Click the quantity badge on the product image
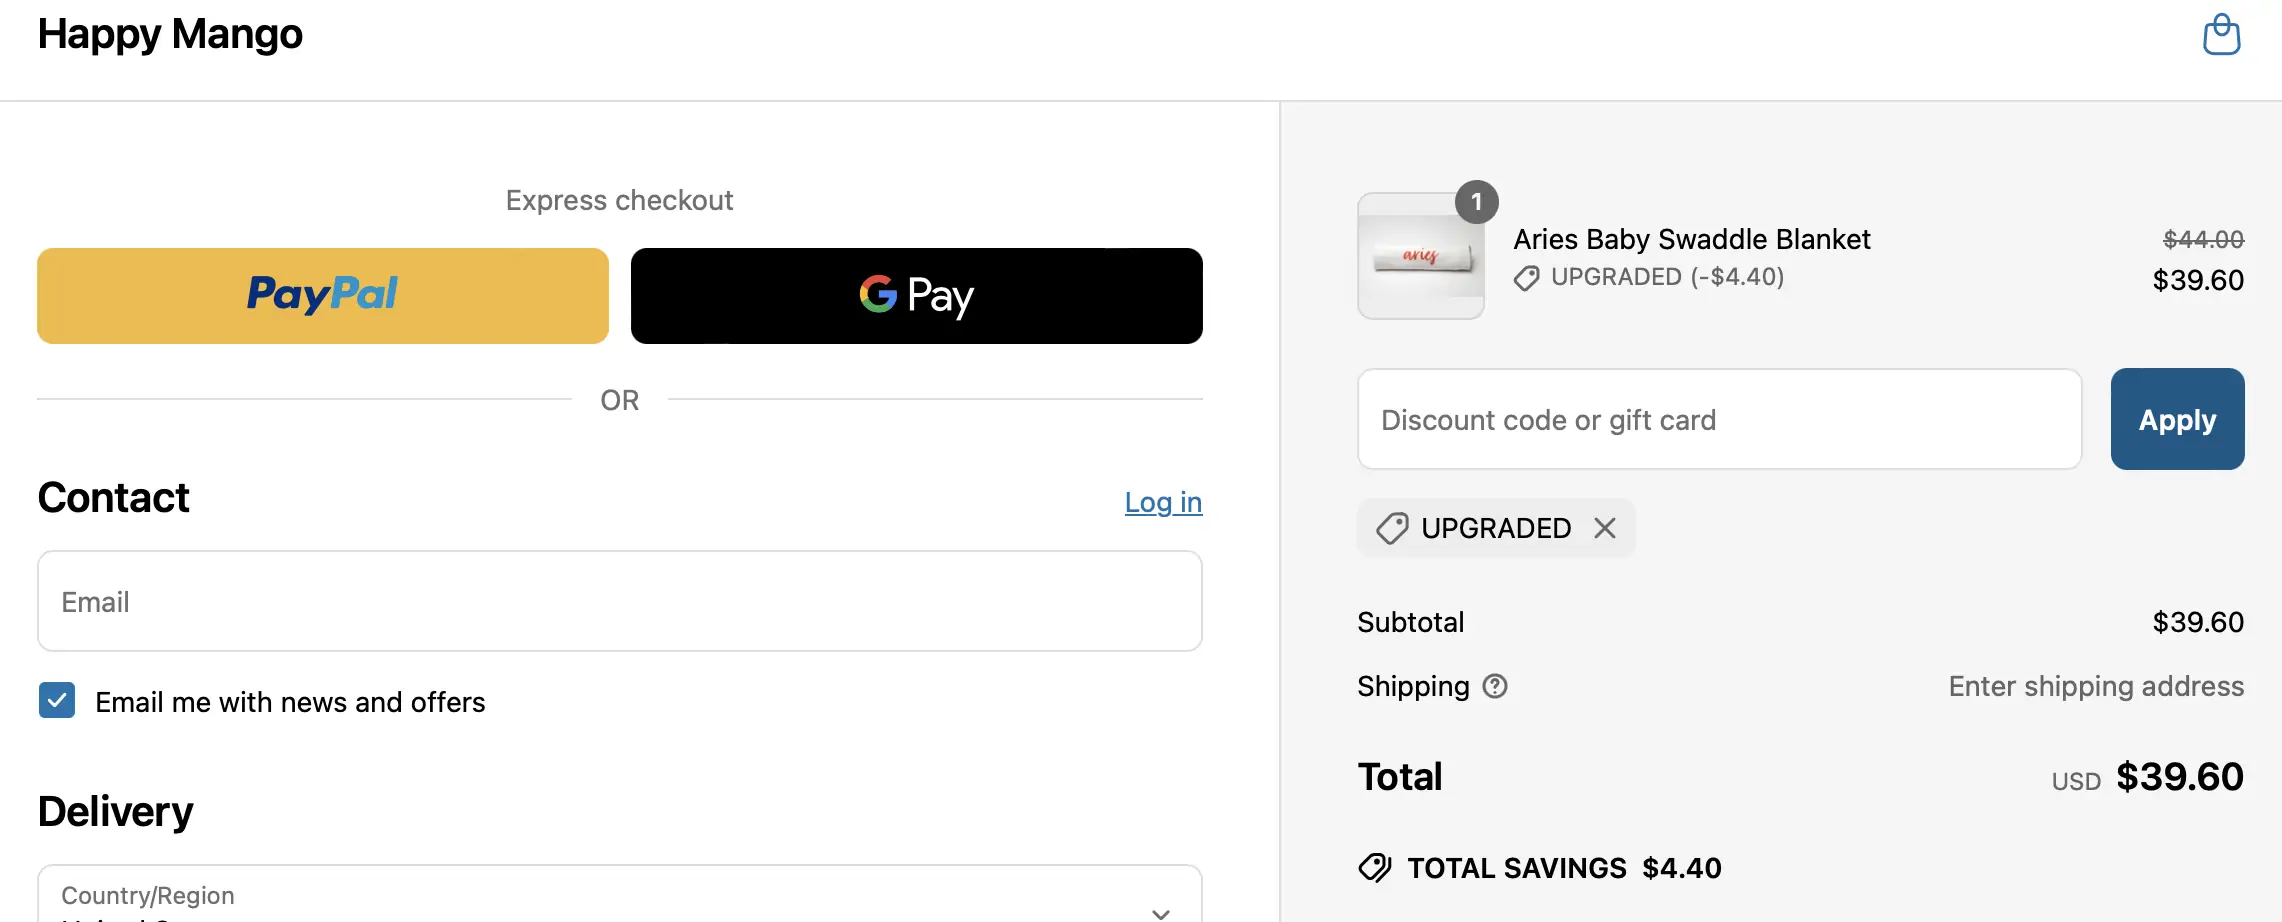Image resolution: width=2282 pixels, height=922 pixels. tap(1476, 202)
